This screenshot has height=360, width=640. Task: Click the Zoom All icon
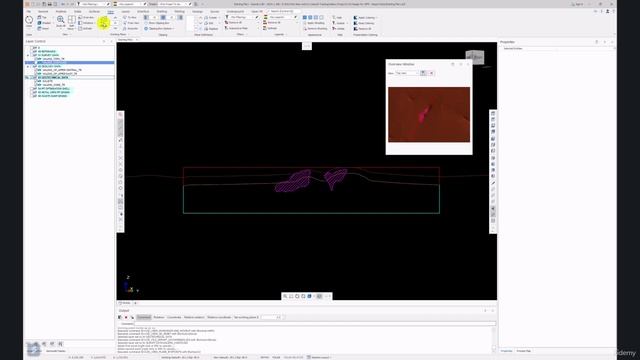point(60,22)
